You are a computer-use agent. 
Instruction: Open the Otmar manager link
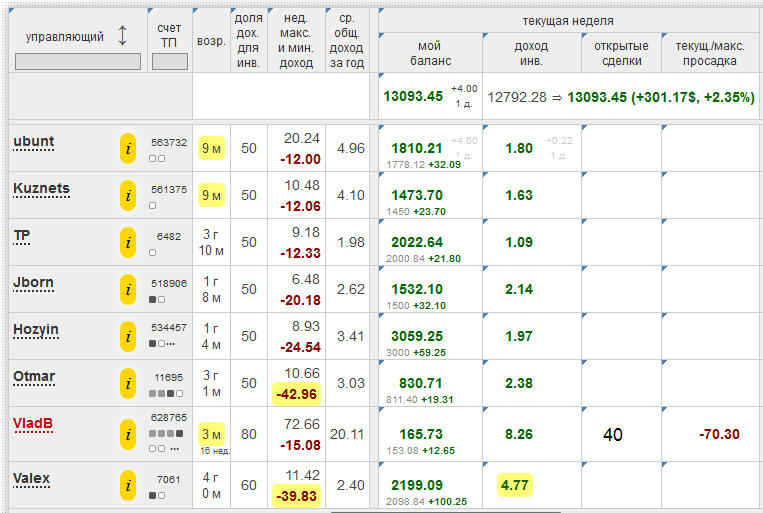[34, 377]
